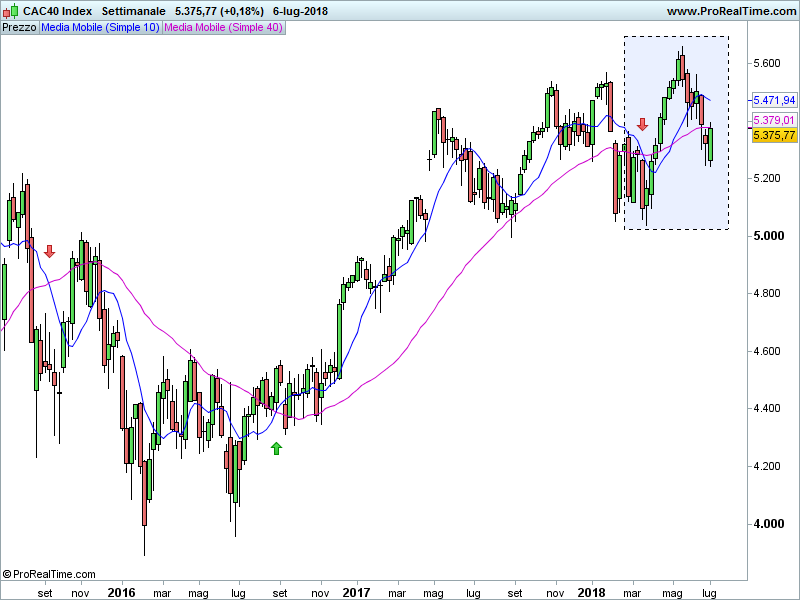The image size is (800, 600).
Task: Click the 4.600 price axis label
Action: click(767, 351)
